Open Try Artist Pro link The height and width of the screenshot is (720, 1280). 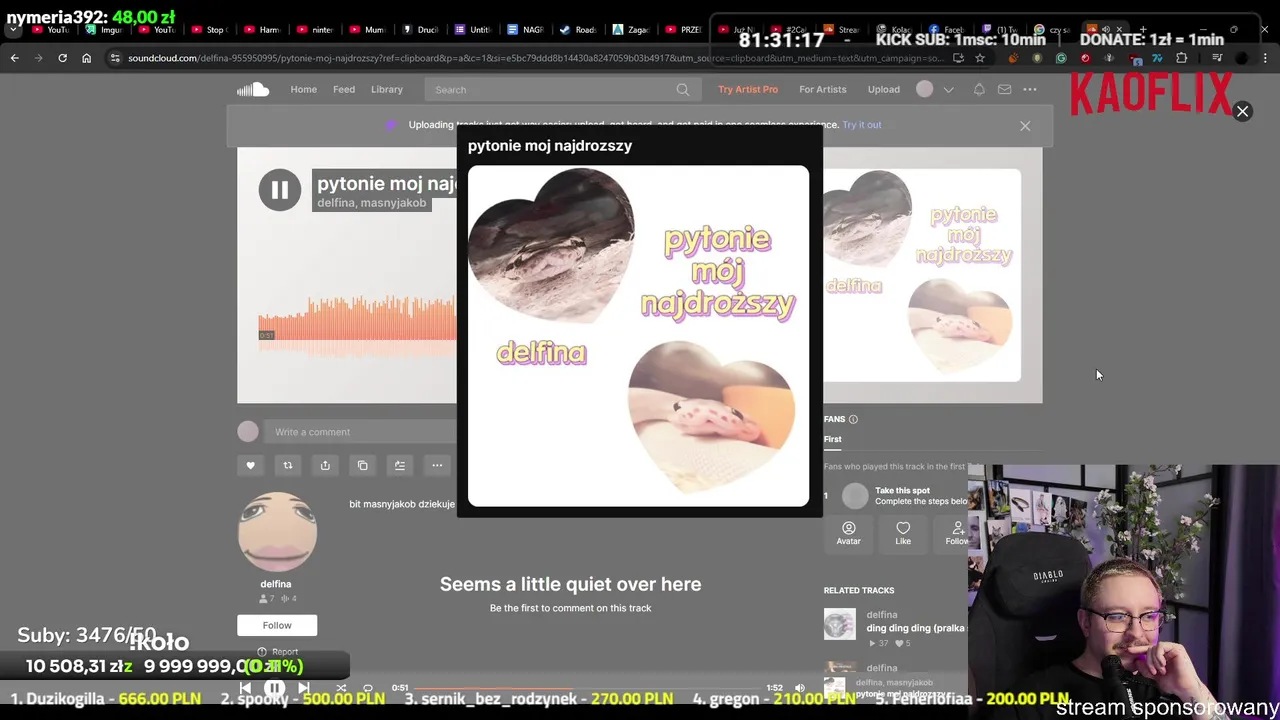[748, 90]
